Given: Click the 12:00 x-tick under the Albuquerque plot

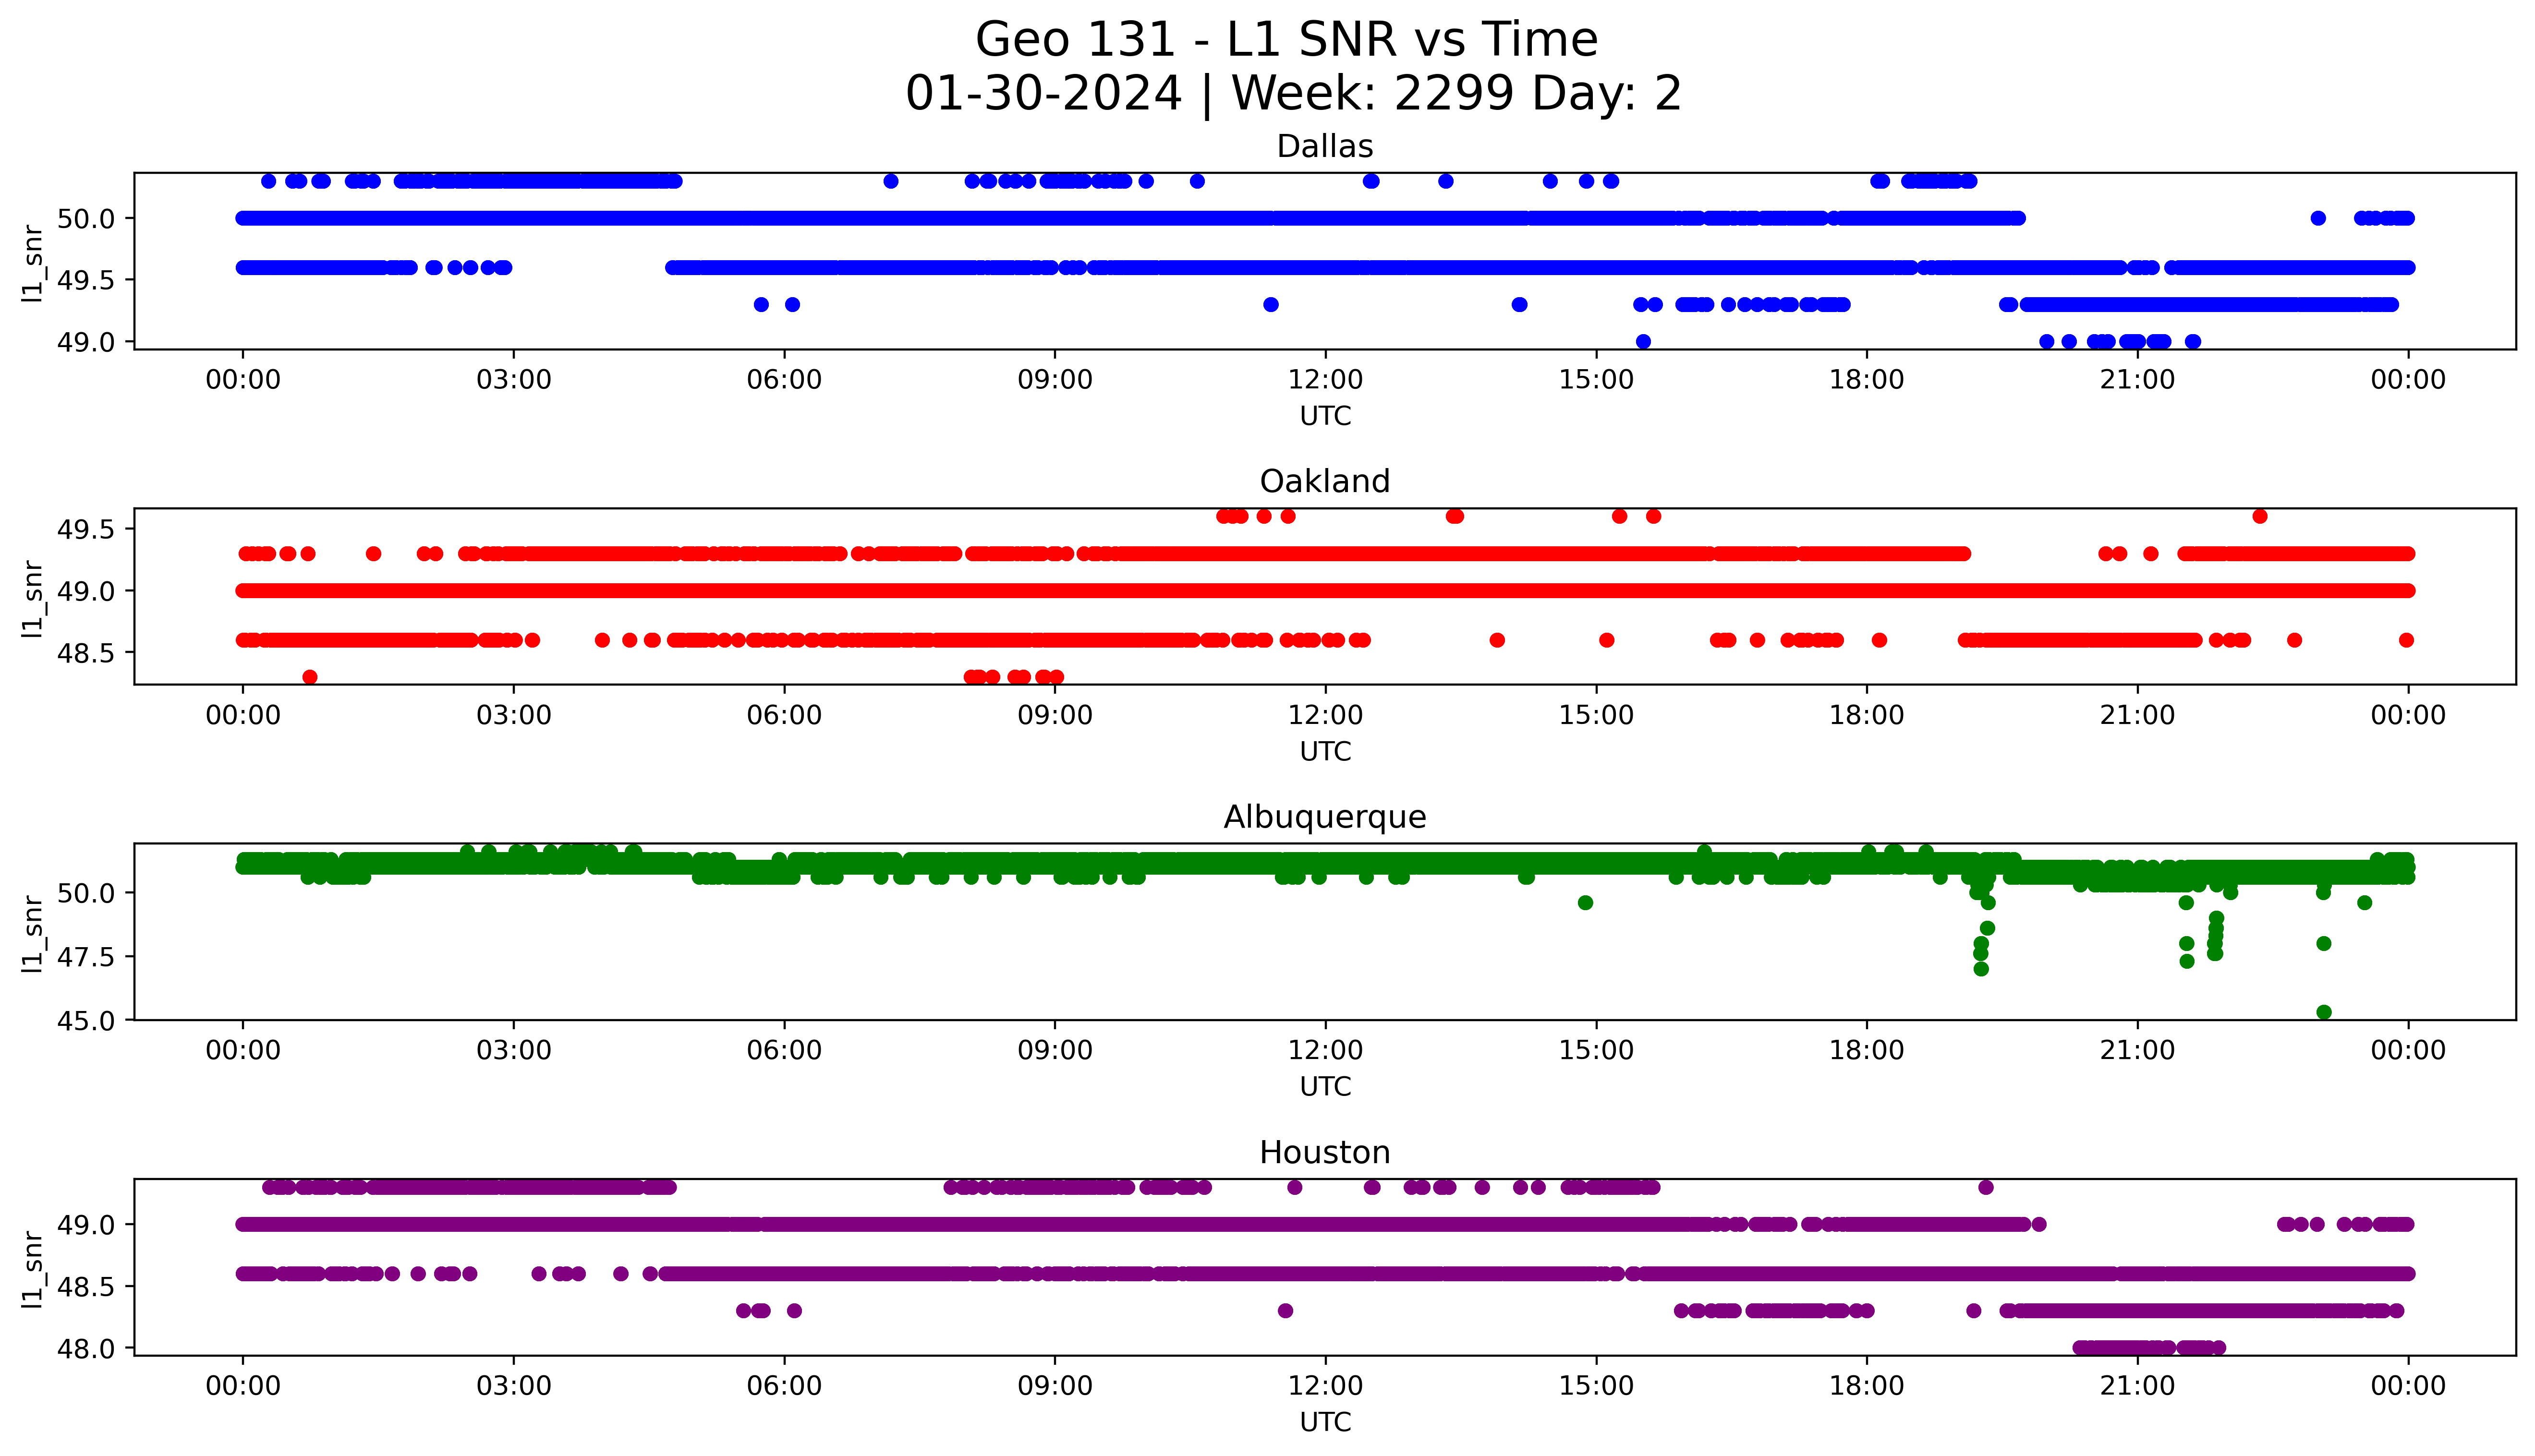Looking at the screenshot, I should click(1326, 1051).
